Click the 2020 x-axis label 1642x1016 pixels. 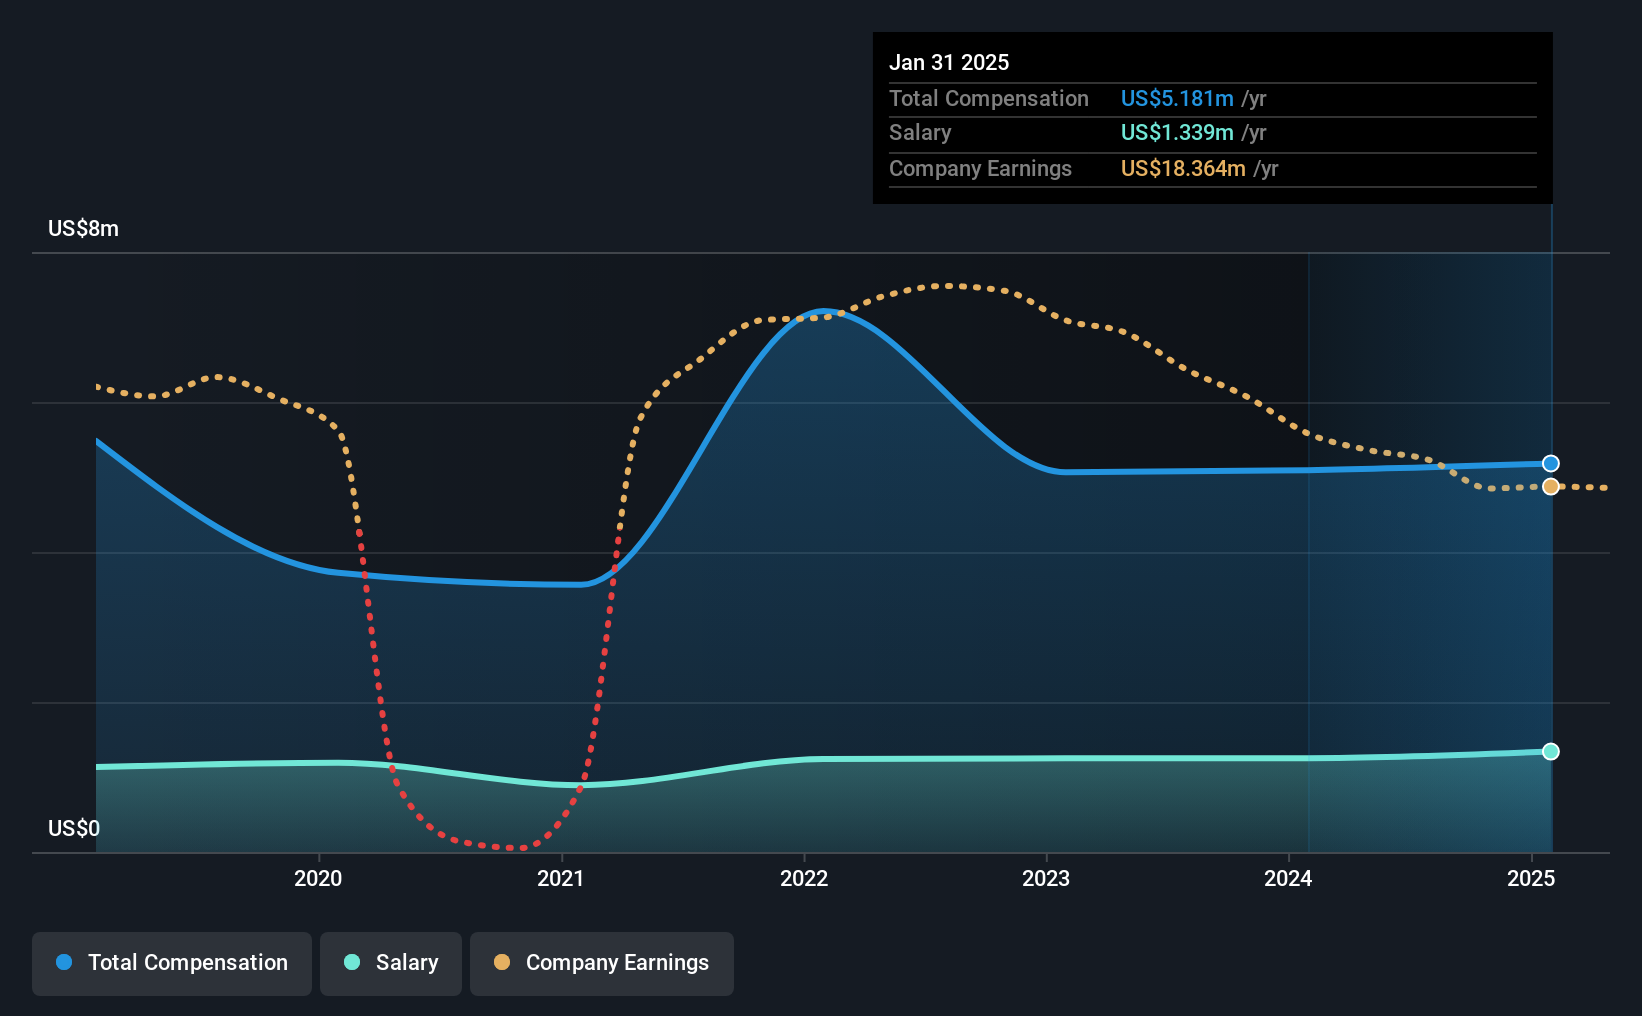tap(318, 878)
